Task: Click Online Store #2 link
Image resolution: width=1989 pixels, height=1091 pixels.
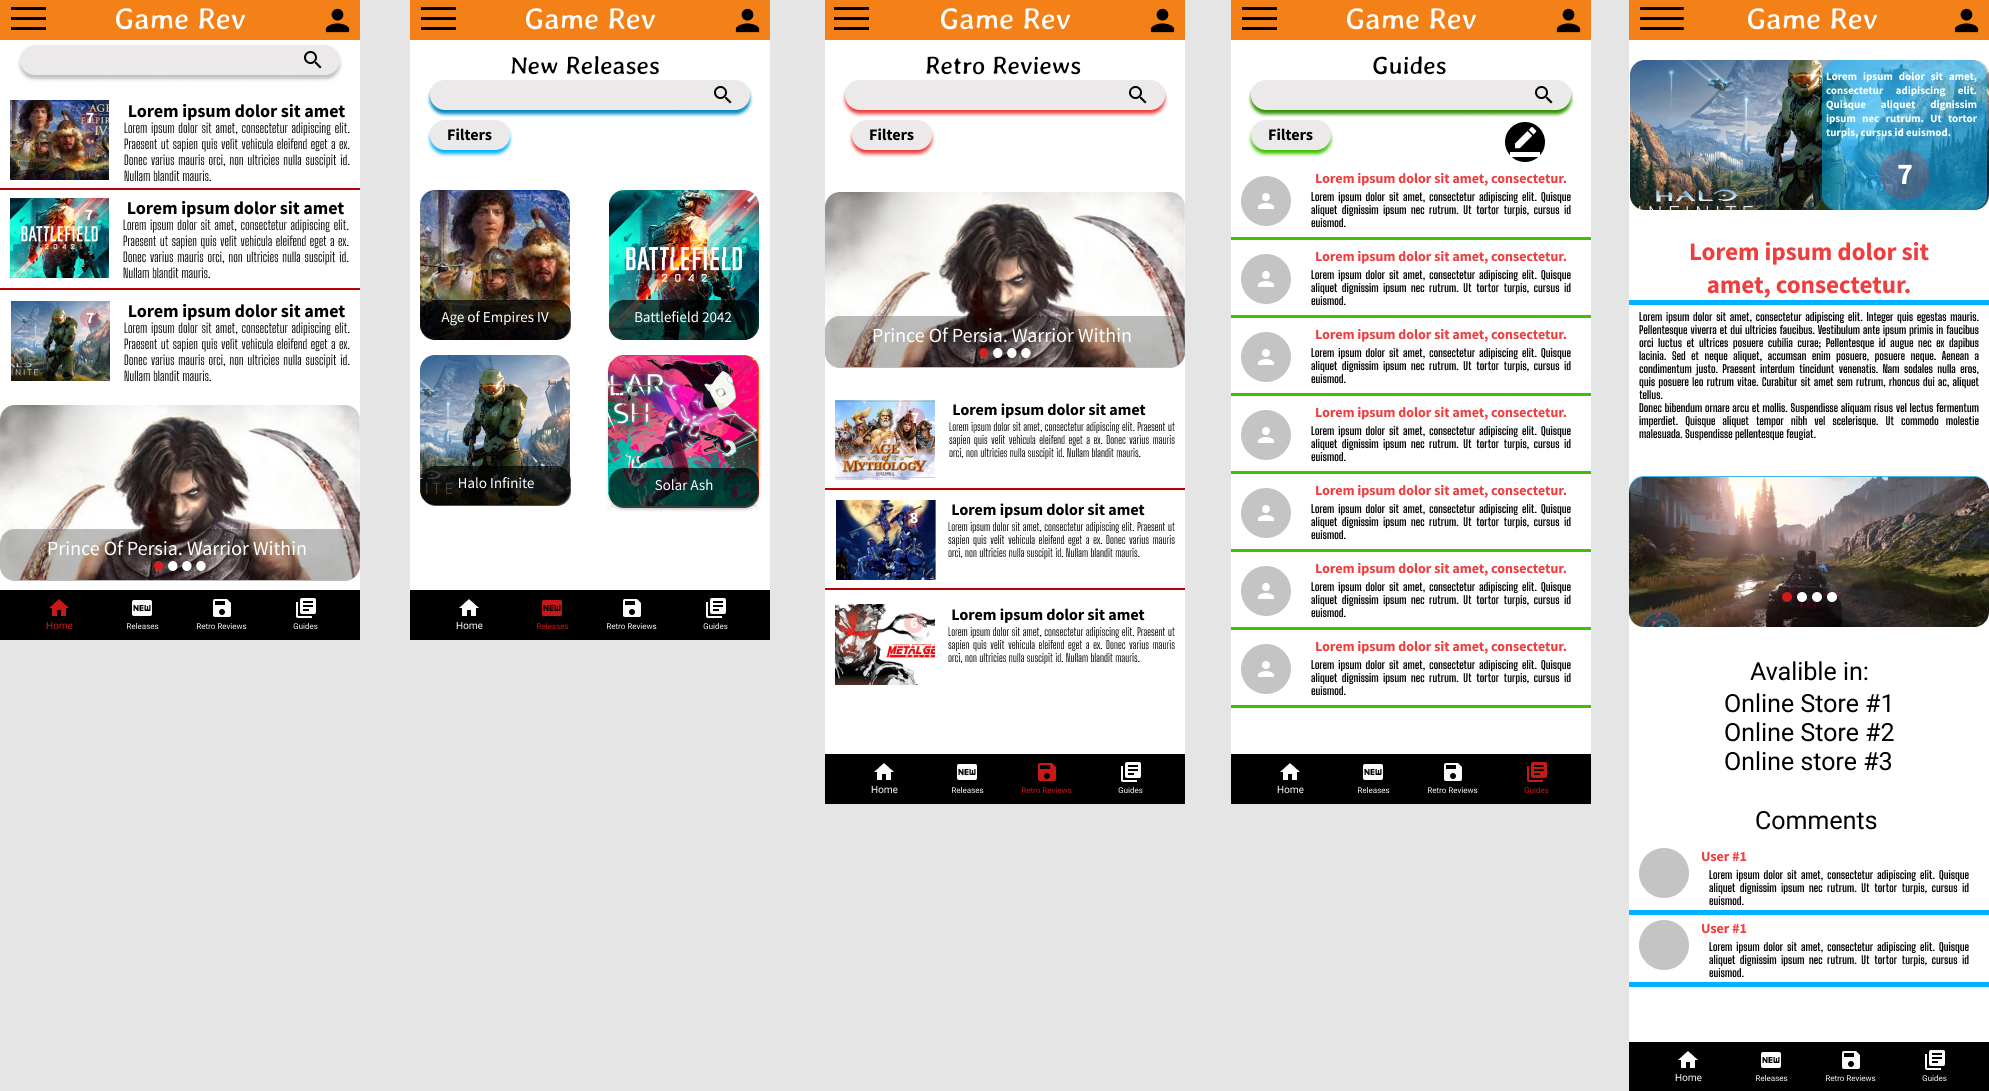Action: point(1808,733)
